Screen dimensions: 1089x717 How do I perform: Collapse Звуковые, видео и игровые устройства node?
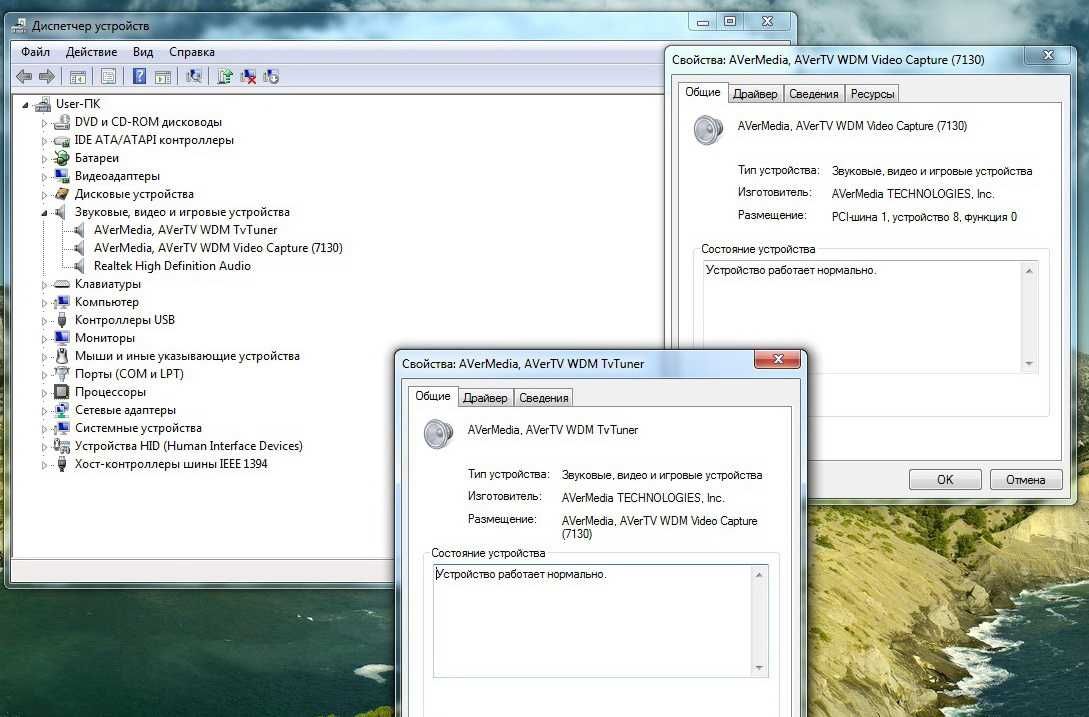pos(44,213)
